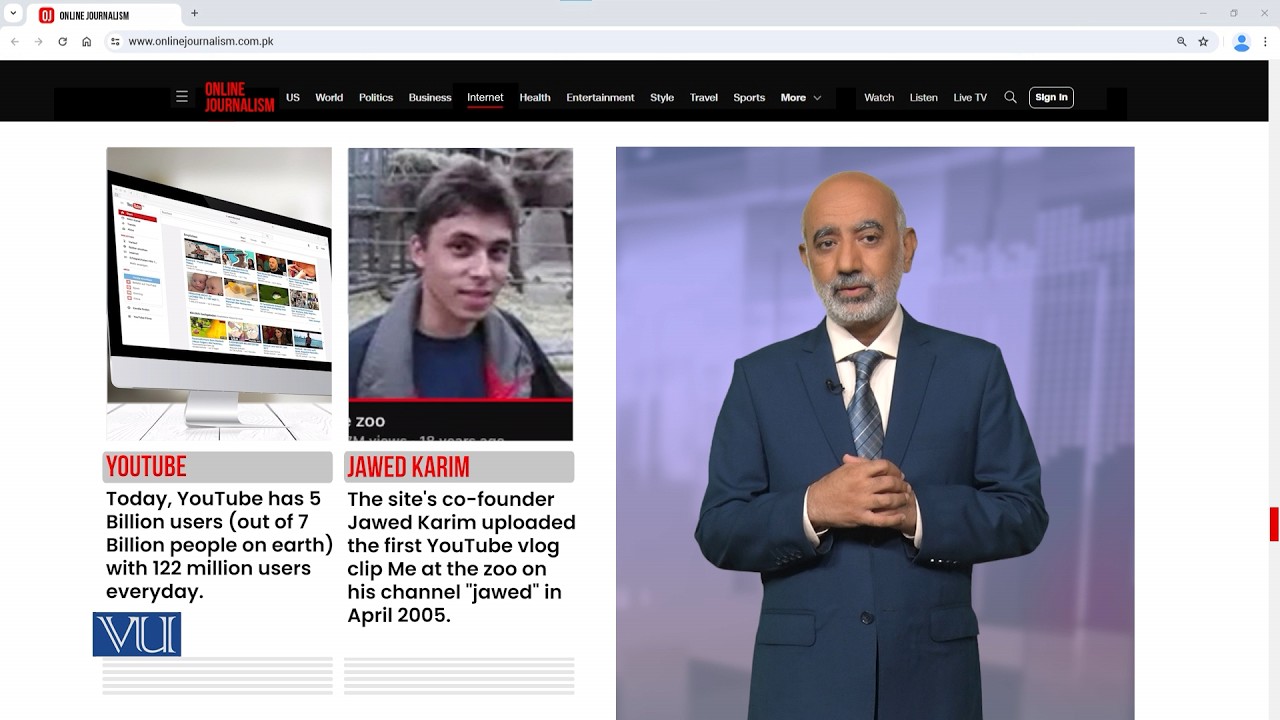Select the Online Journalism browser tab

pyautogui.click(x=103, y=15)
